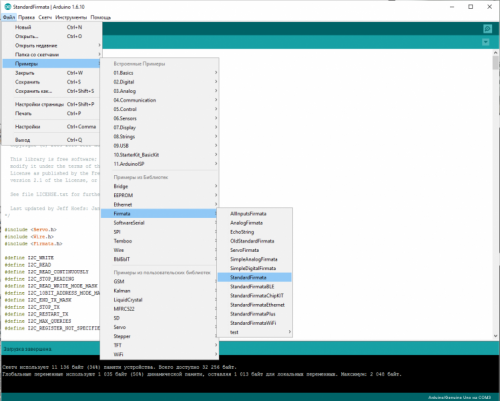Expand the 02.Digital examples

[x=160, y=82]
